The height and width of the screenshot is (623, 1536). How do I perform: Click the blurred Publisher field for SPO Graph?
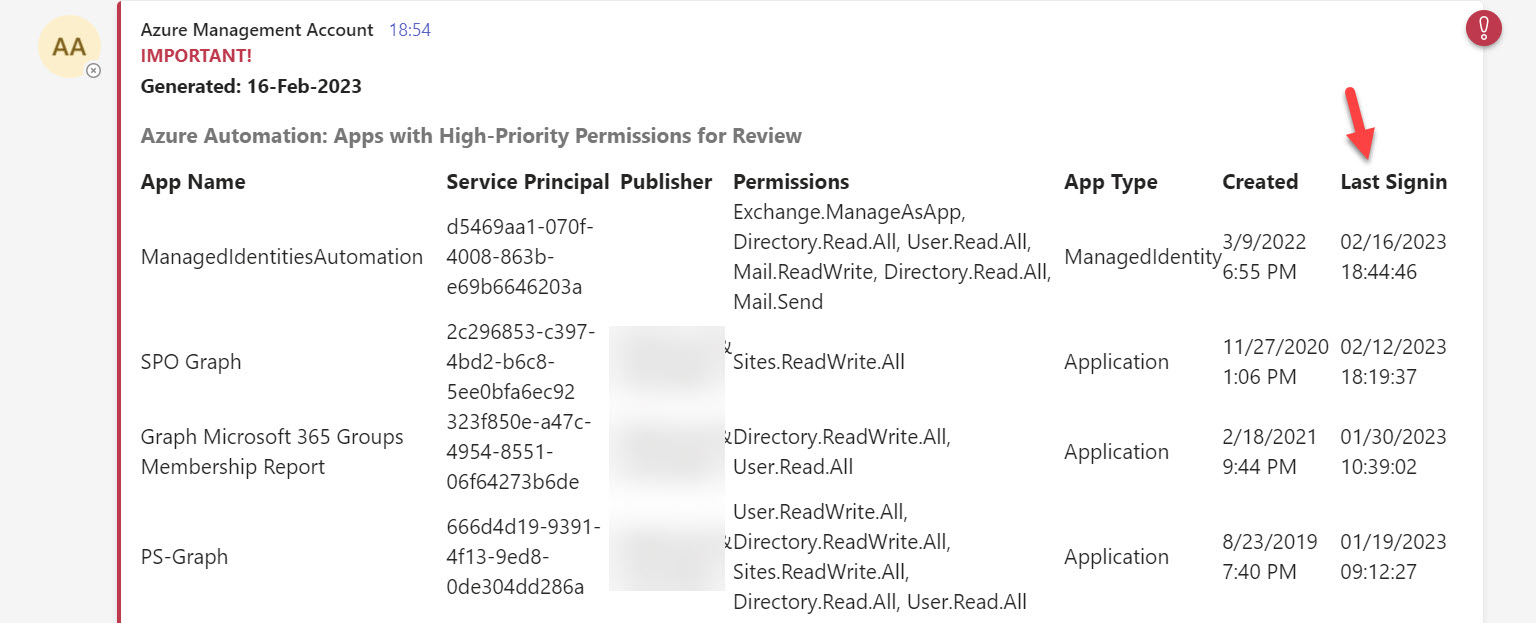click(668, 361)
